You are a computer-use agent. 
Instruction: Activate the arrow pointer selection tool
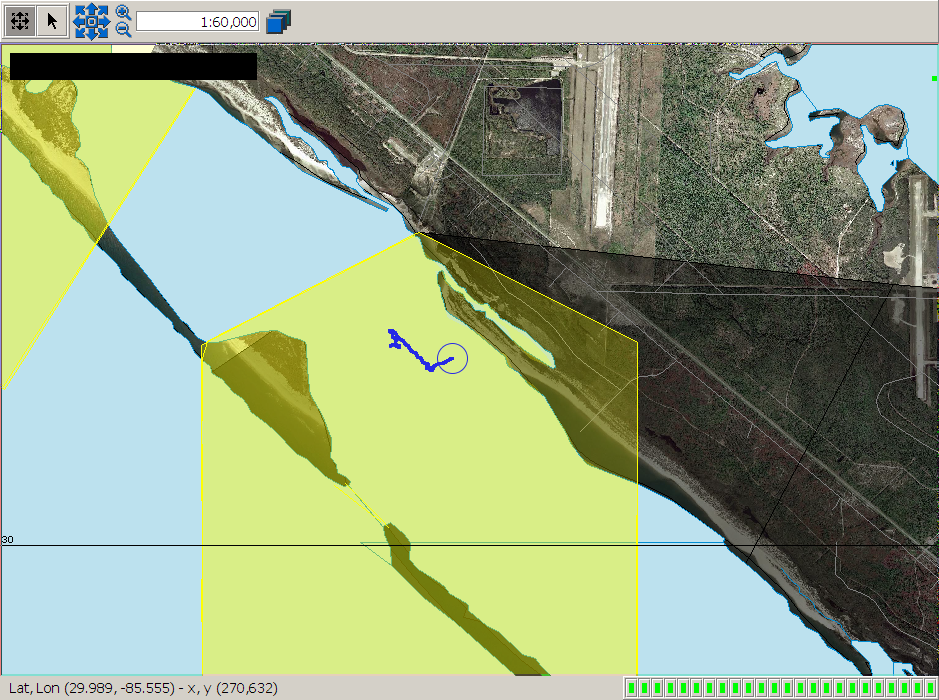pos(53,21)
